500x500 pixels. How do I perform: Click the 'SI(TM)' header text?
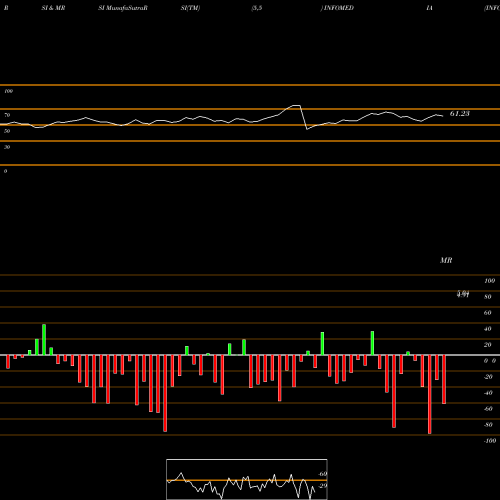(x=190, y=8)
